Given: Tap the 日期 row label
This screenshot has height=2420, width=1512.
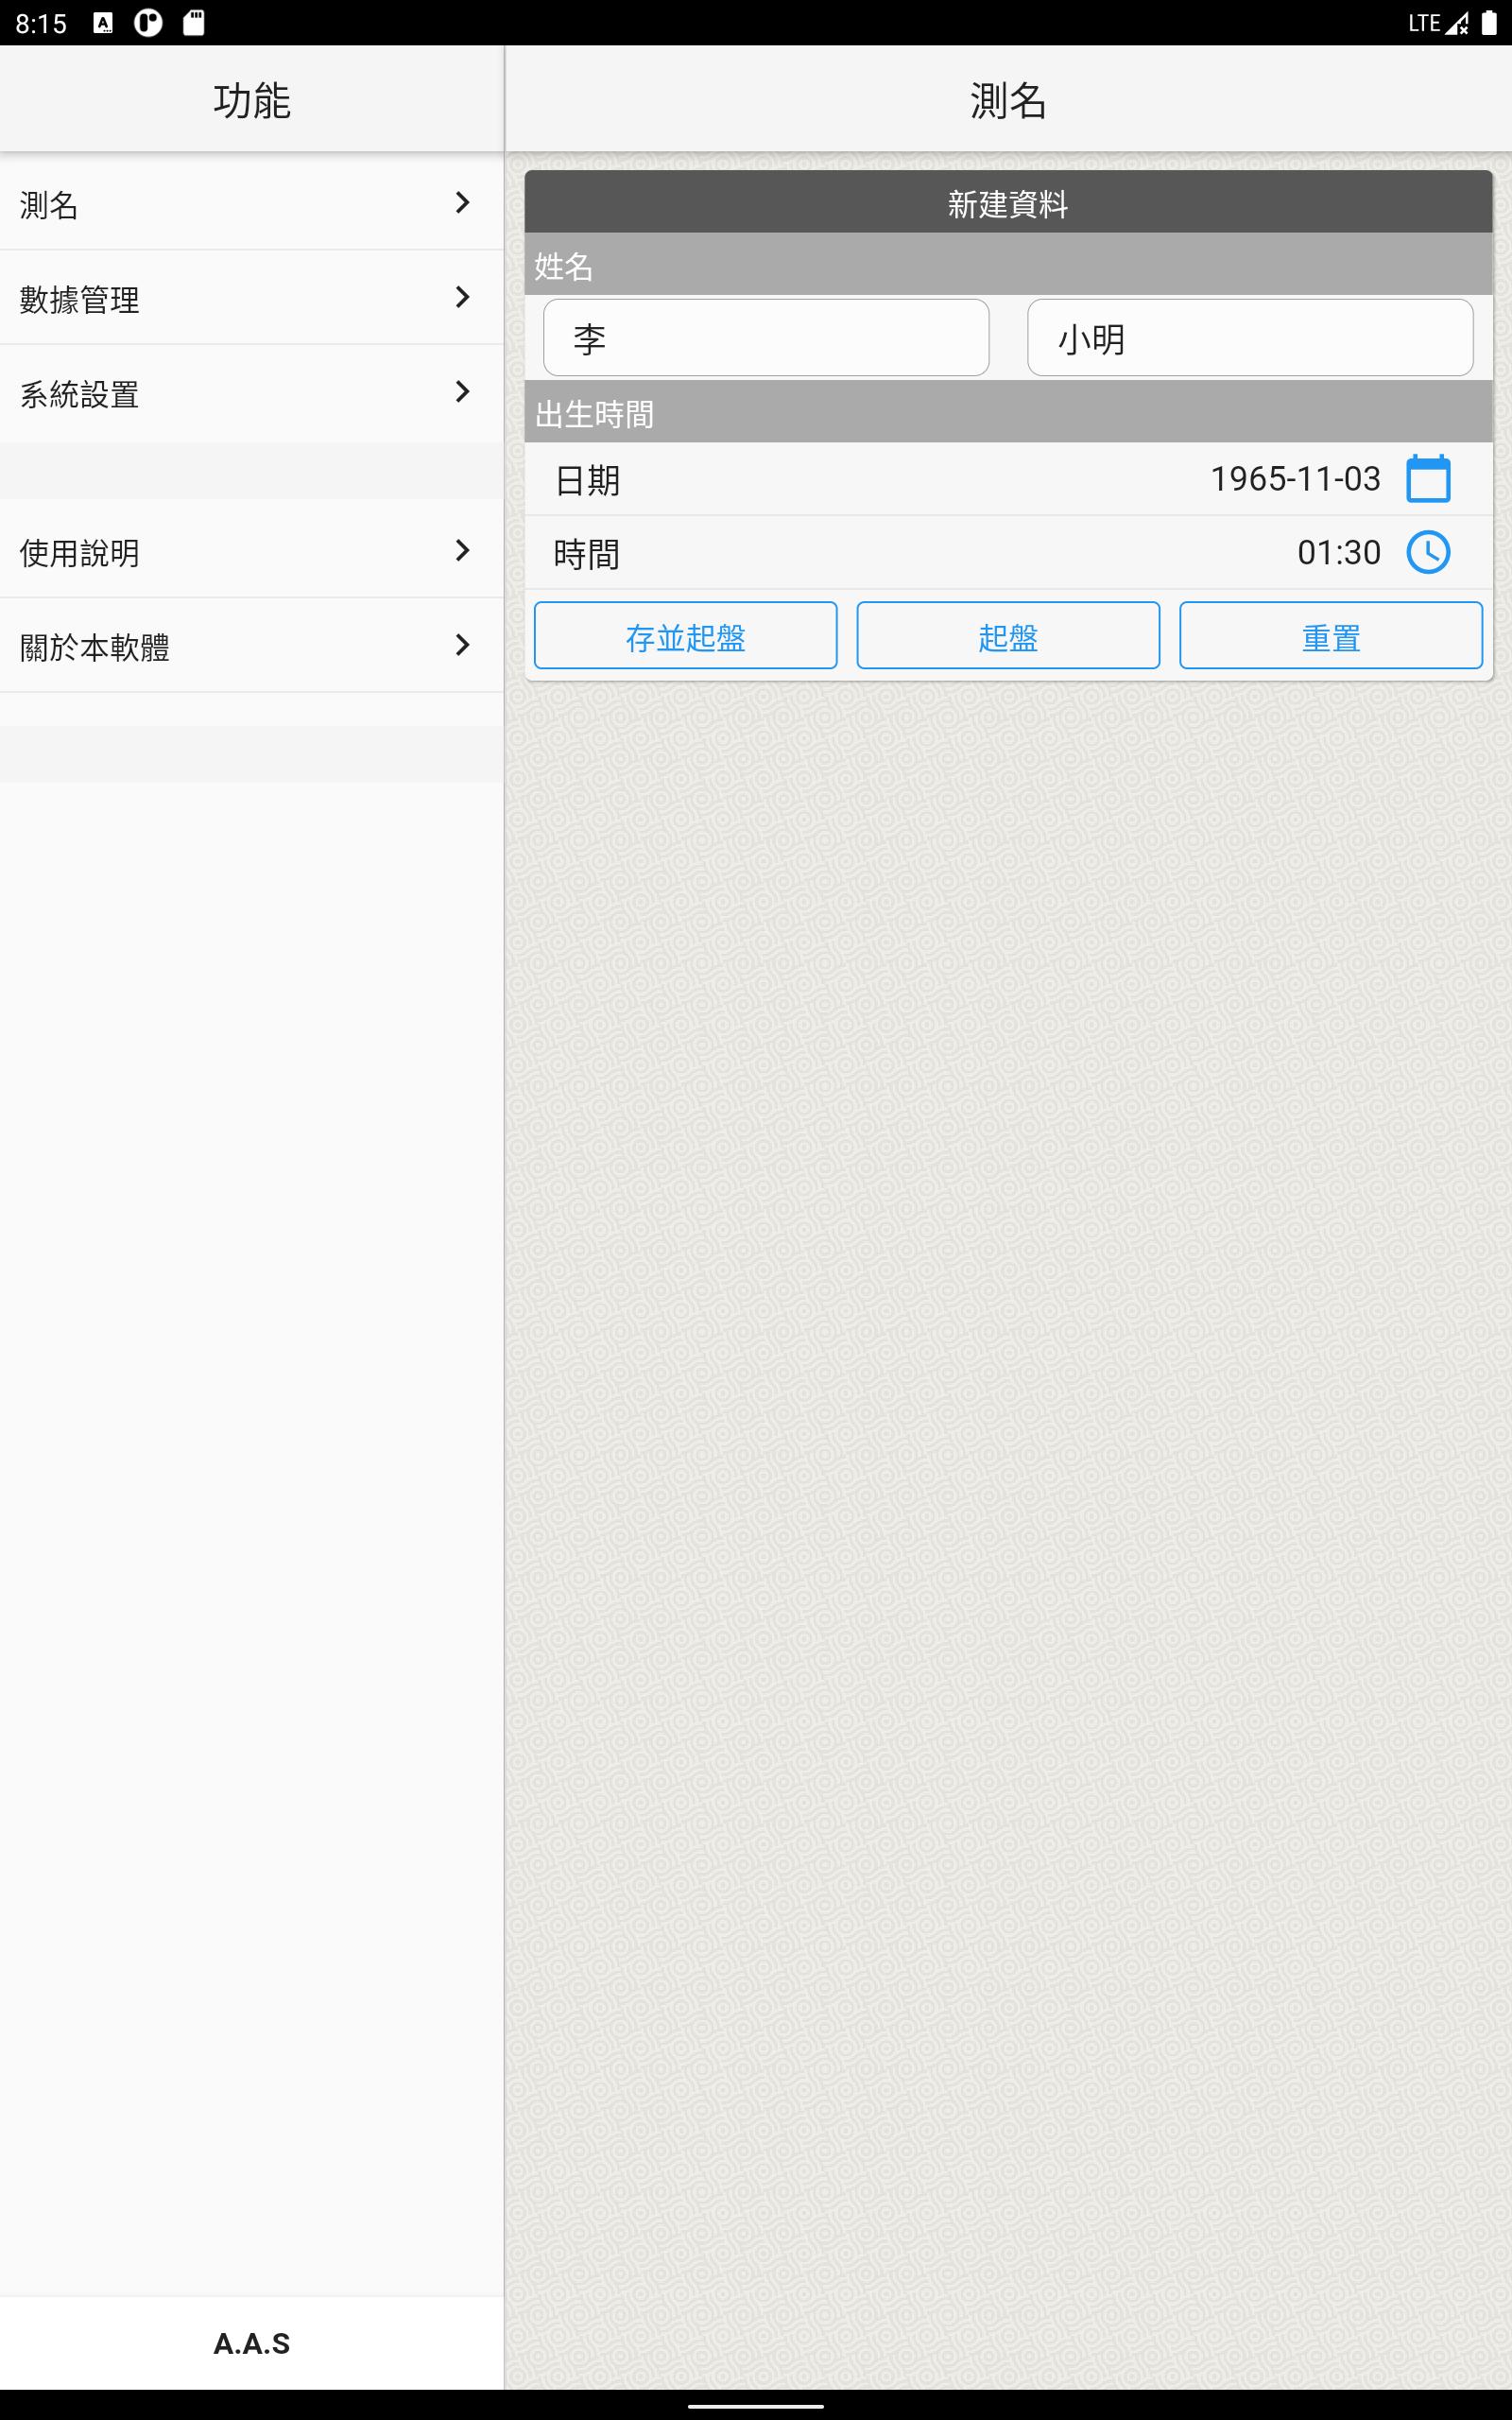Looking at the screenshot, I should 587,481.
